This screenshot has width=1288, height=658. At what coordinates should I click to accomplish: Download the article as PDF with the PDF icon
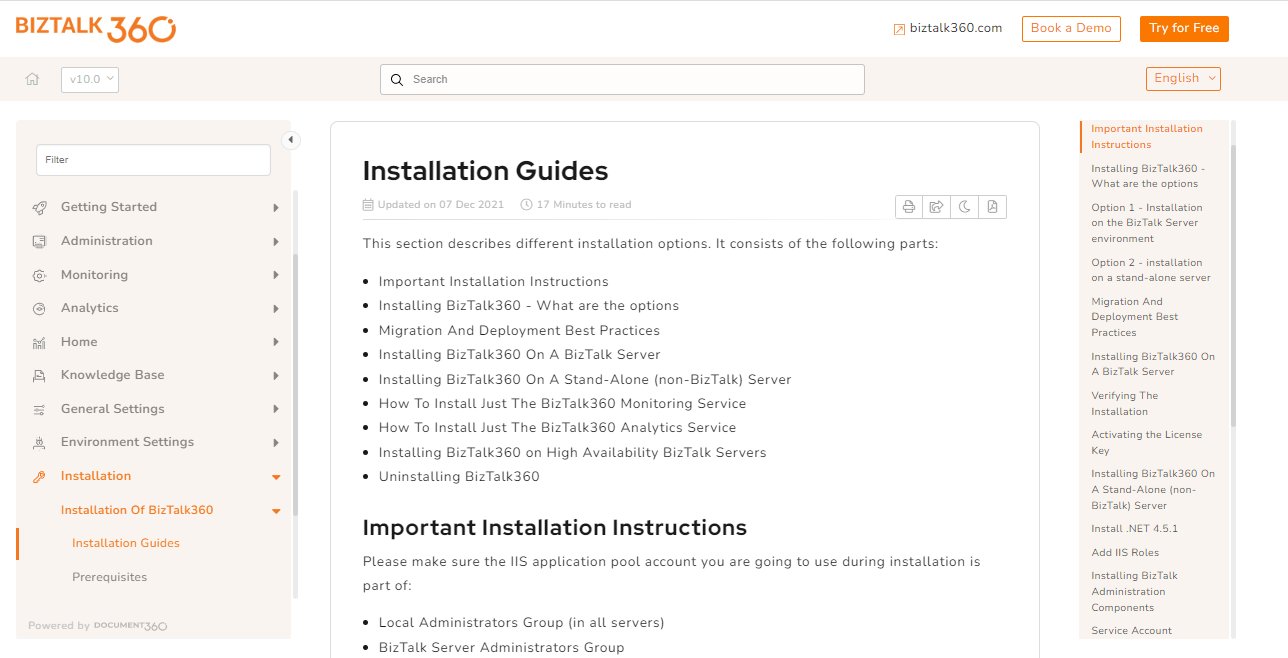tap(992, 207)
